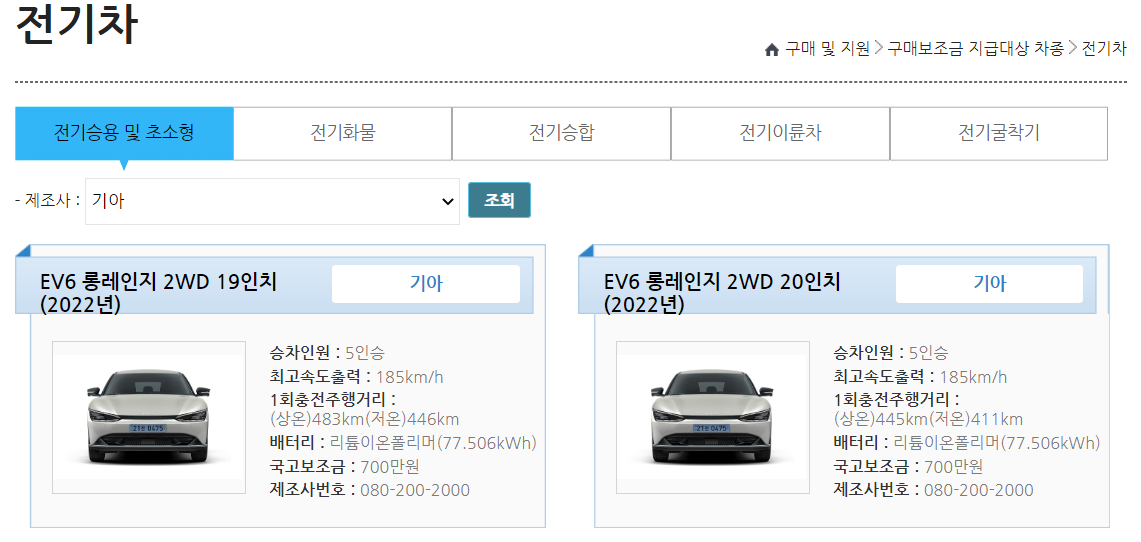The width and height of the screenshot is (1141, 542).
Task: Click 제조사번호 on 19인치 card
Action: (370, 490)
